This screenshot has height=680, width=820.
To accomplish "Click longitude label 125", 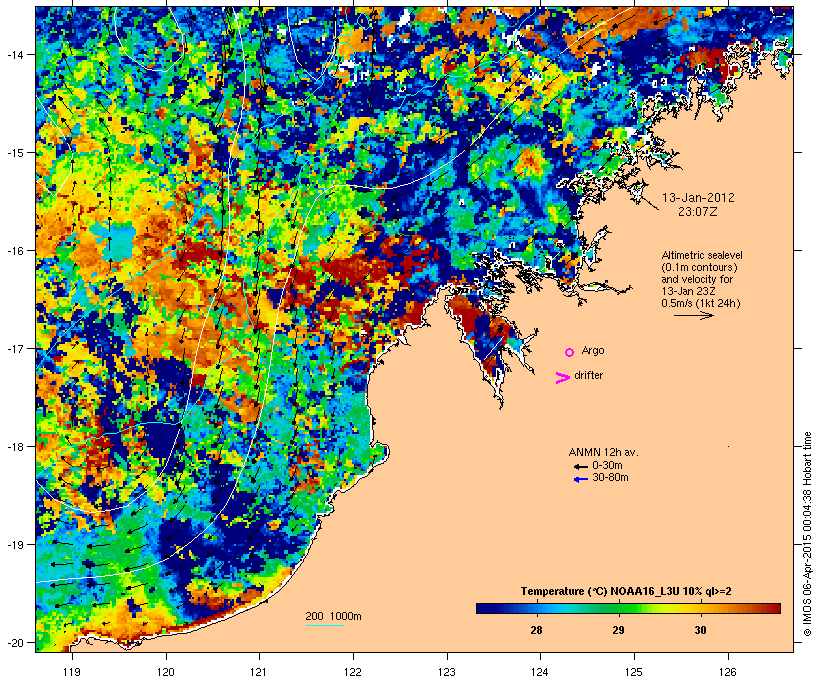I will (x=634, y=672).
